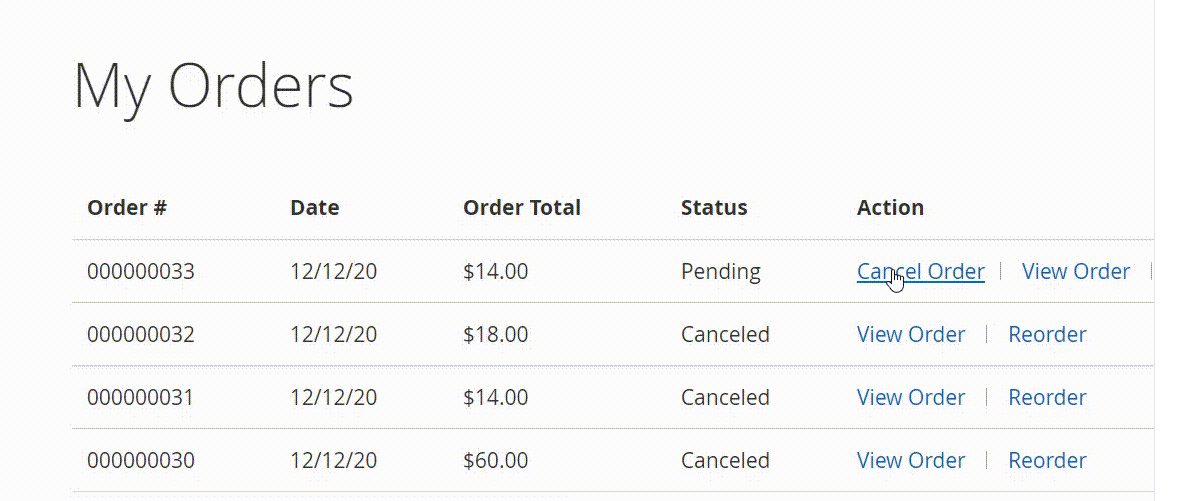Cancel the pending order 000000033

(920, 271)
